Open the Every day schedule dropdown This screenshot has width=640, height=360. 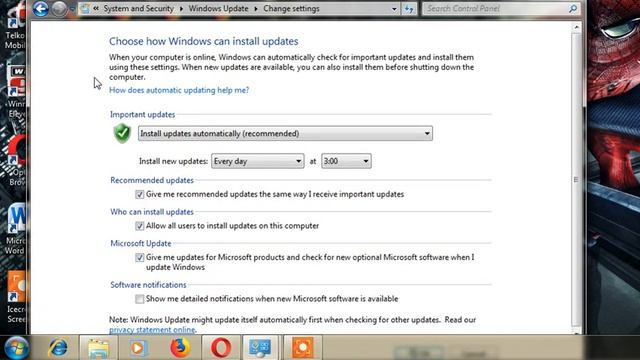click(x=258, y=161)
